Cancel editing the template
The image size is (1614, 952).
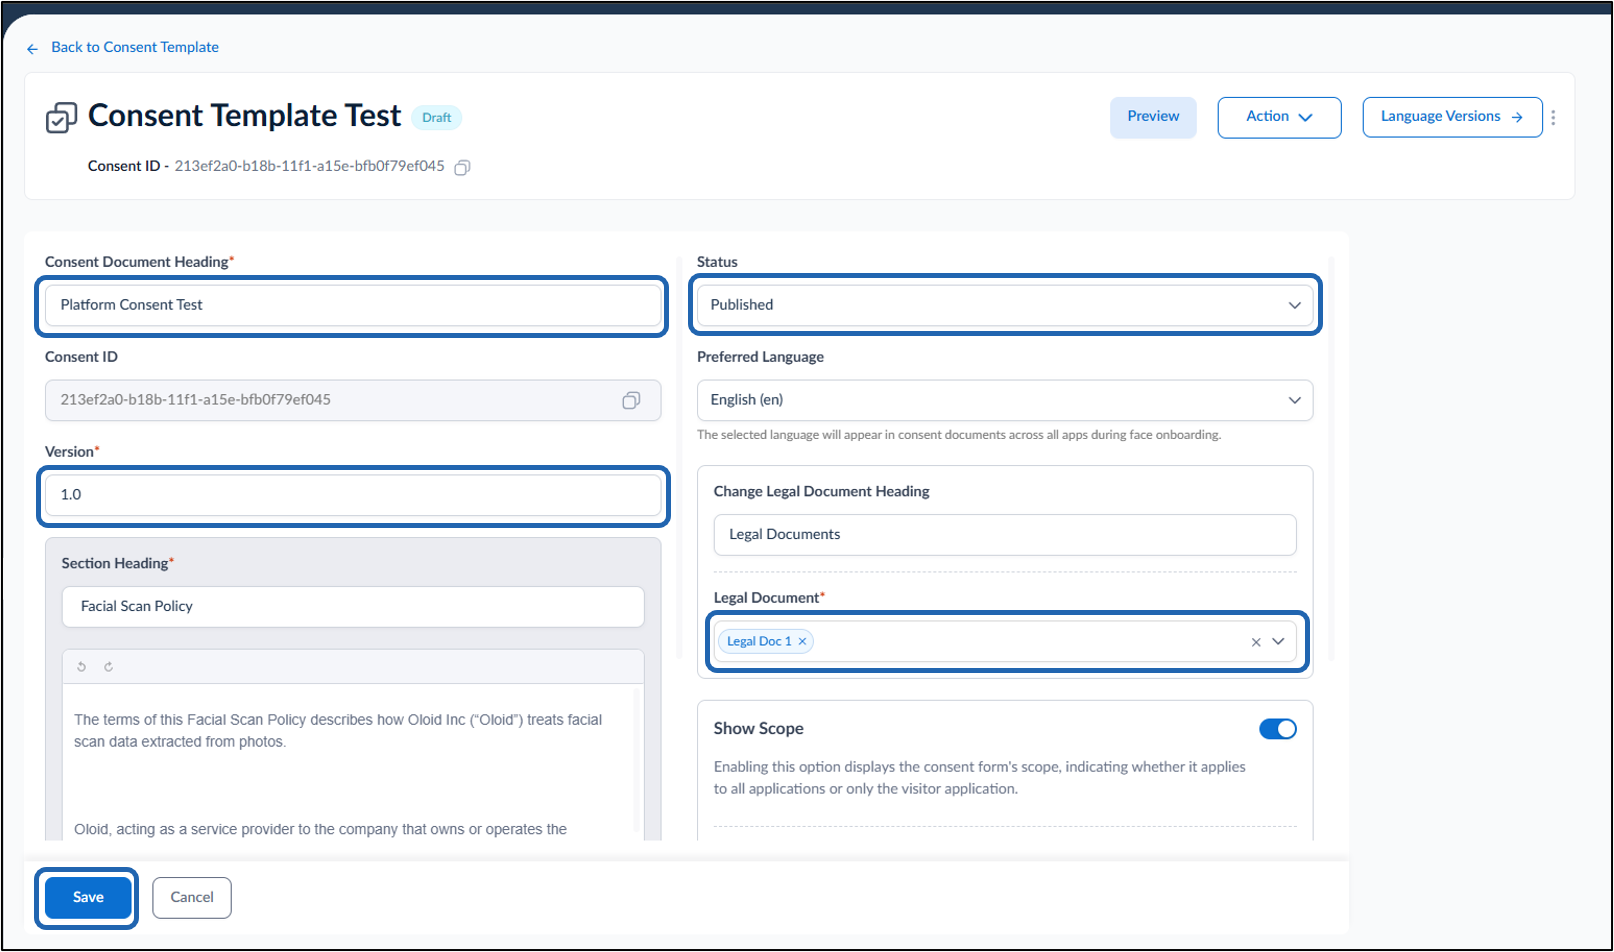click(x=192, y=898)
